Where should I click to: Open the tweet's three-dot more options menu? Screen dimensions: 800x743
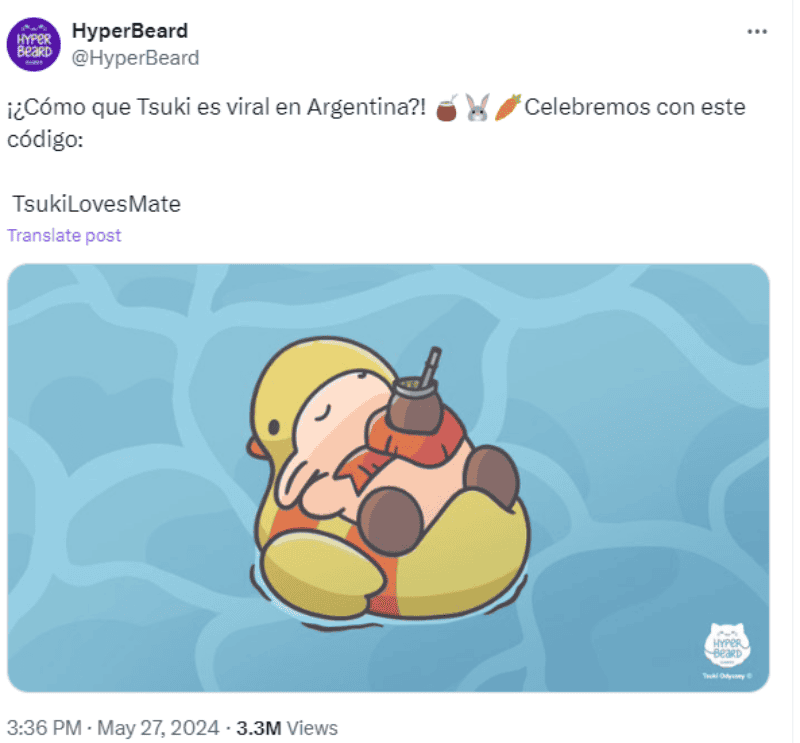coord(758,31)
